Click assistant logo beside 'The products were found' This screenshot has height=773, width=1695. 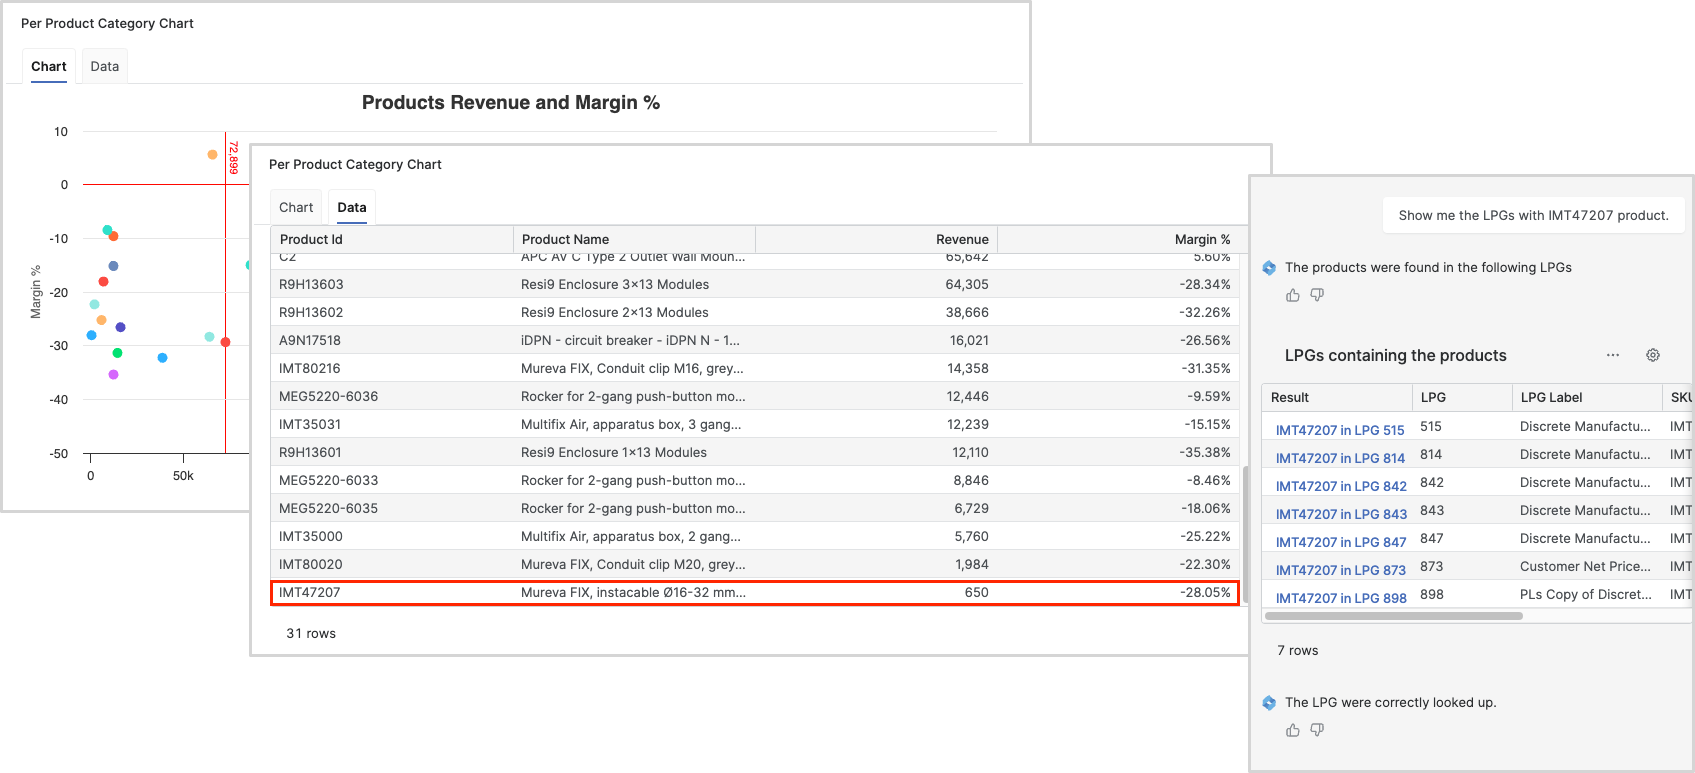coord(1269,268)
